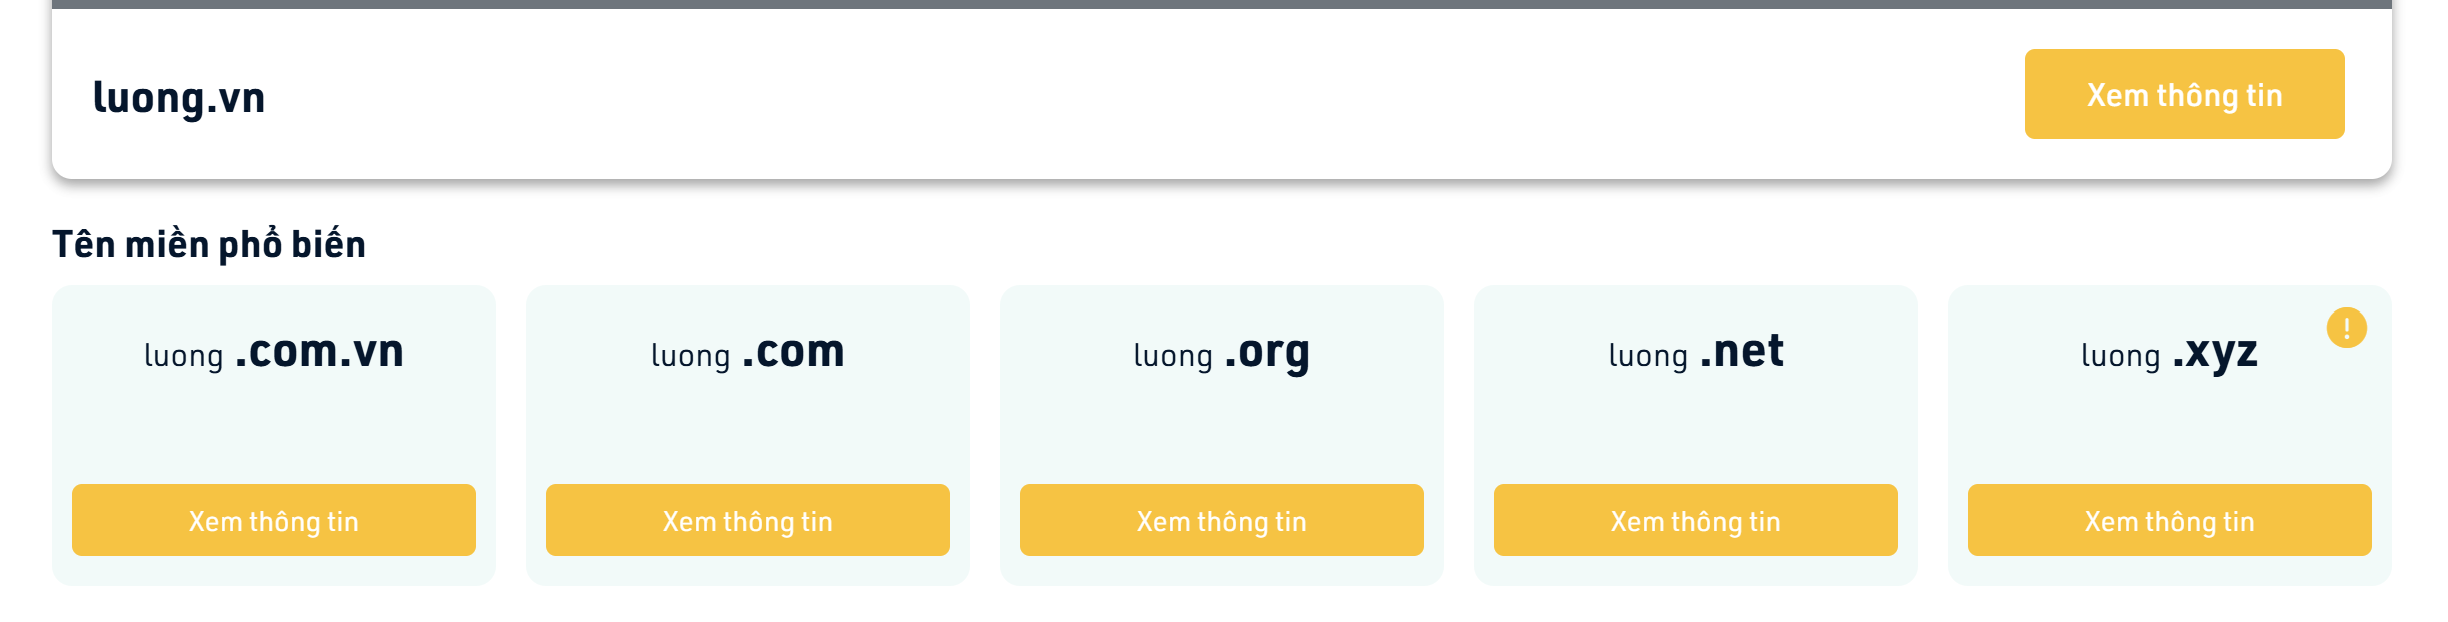Click the "luong" prefix in the .com card
Screen dimensions: 2448x622
pos(691,355)
